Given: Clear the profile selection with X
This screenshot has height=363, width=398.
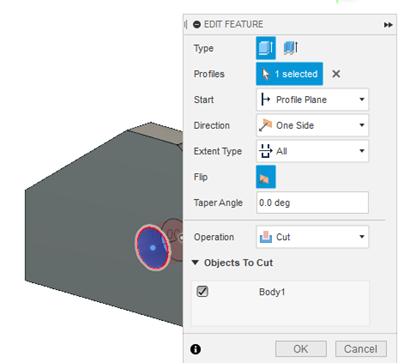Looking at the screenshot, I should [336, 74].
